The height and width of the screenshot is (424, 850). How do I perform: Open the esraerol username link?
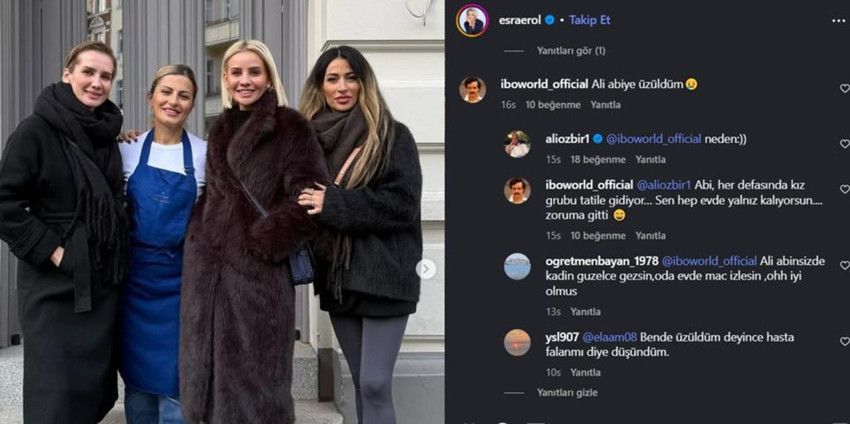click(521, 20)
